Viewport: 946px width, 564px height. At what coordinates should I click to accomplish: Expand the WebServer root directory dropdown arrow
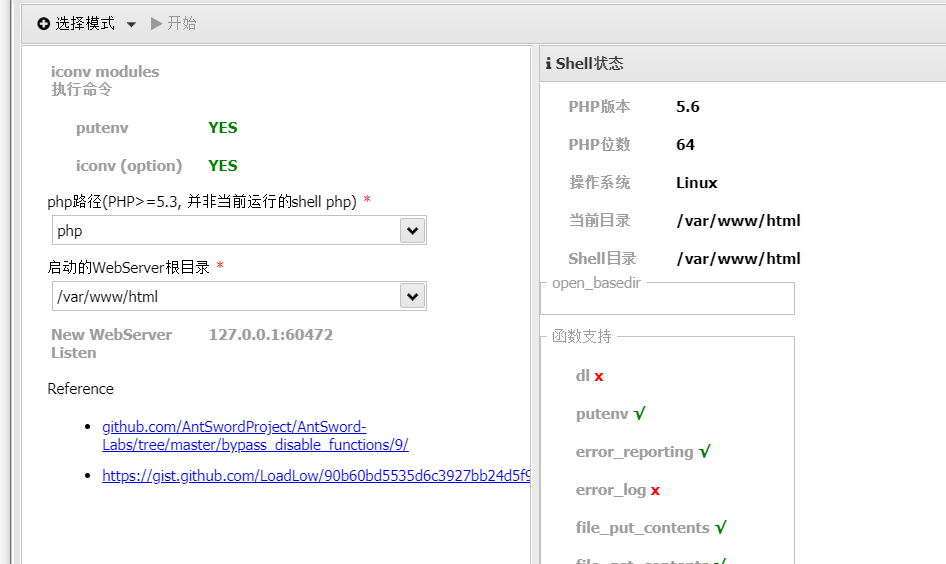point(413,296)
